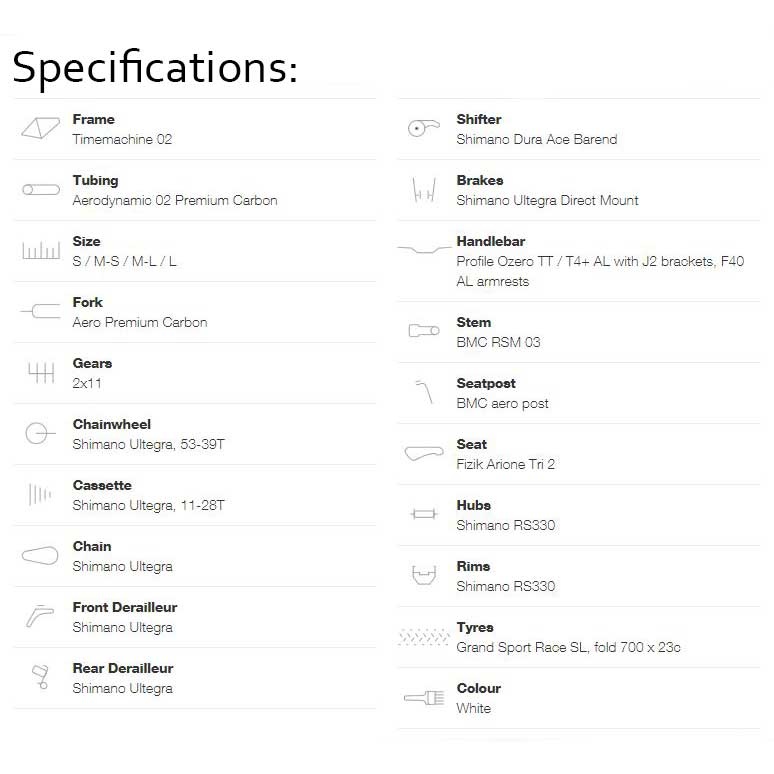Click the Shimano Dura Ace Barend value
774x774 pixels.
pyautogui.click(x=537, y=139)
